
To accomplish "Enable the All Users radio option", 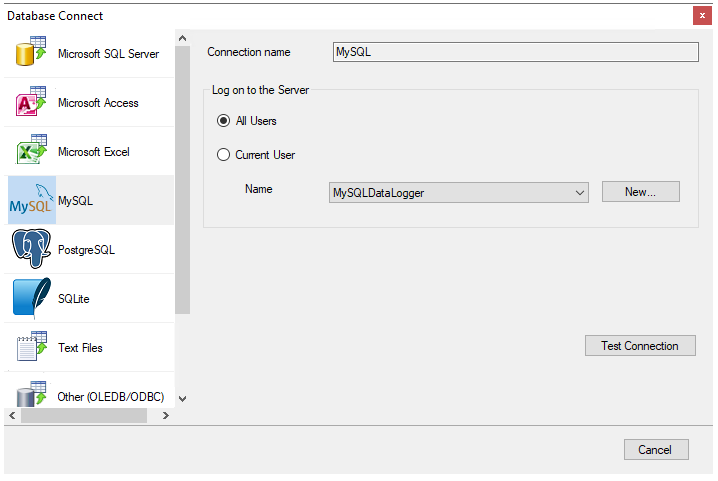I will (x=223, y=121).
